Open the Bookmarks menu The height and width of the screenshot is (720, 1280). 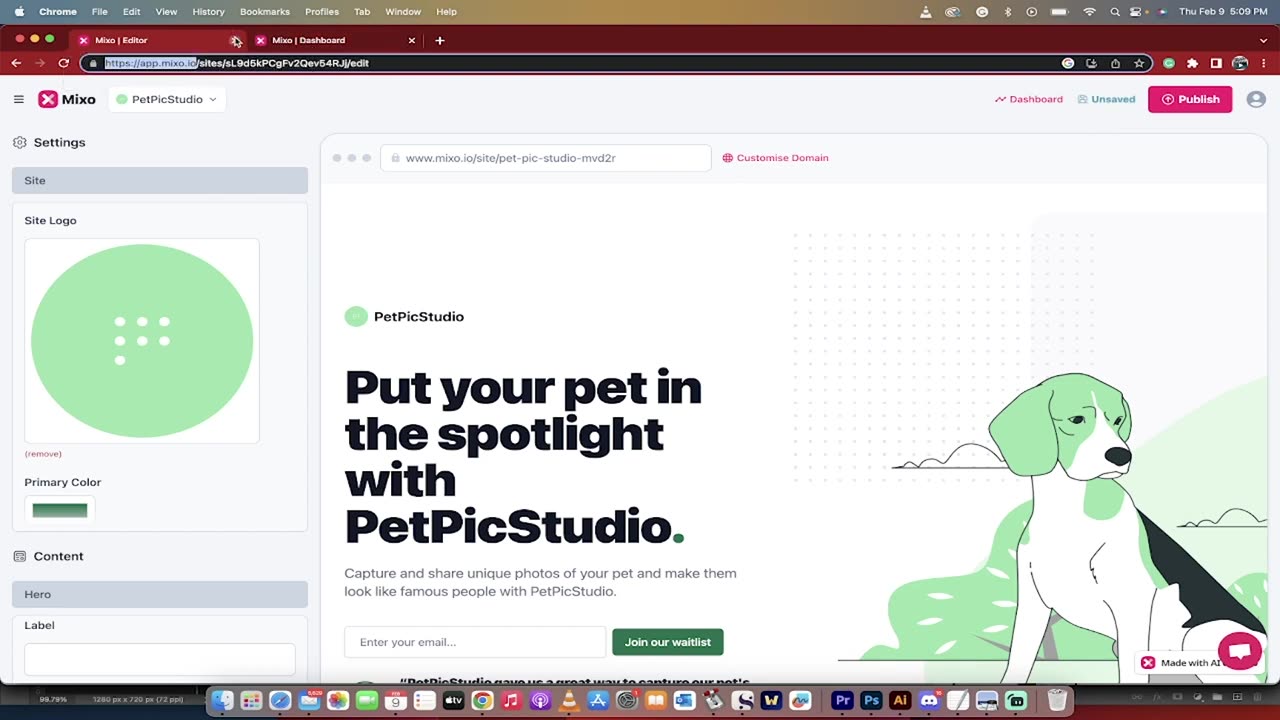click(265, 12)
